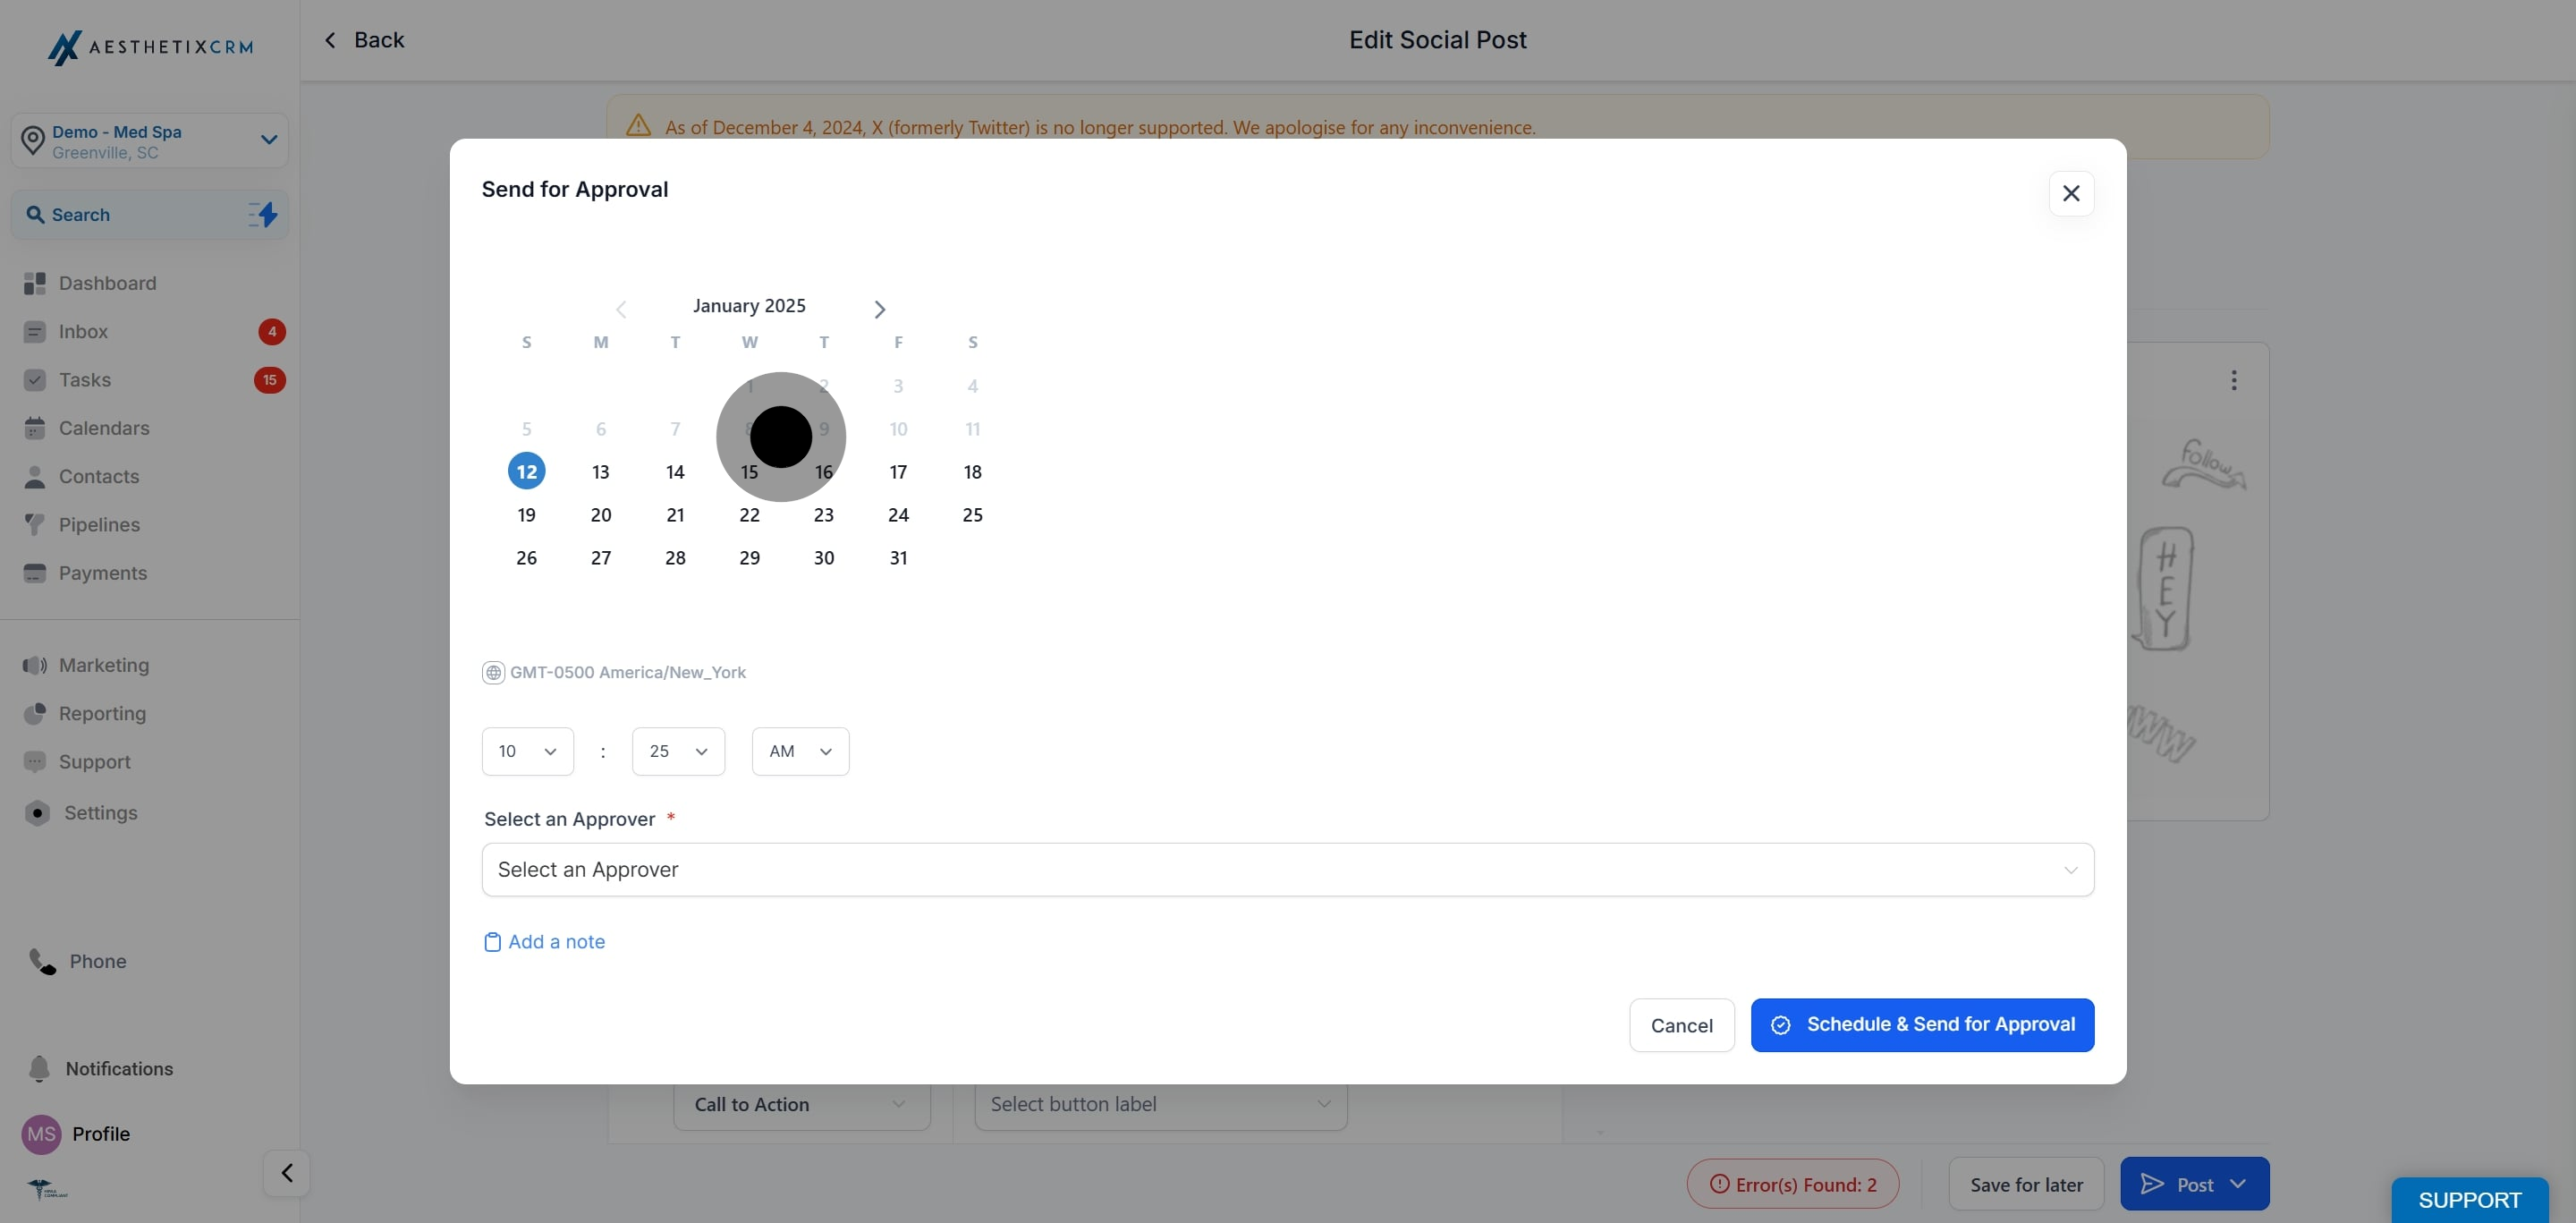Close the Send for Approval dialog
Image resolution: width=2576 pixels, height=1223 pixels.
[2070, 193]
